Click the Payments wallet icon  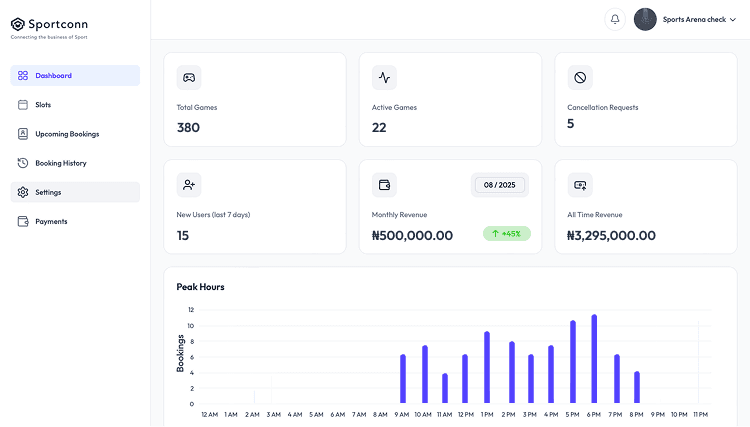pyautogui.click(x=23, y=221)
